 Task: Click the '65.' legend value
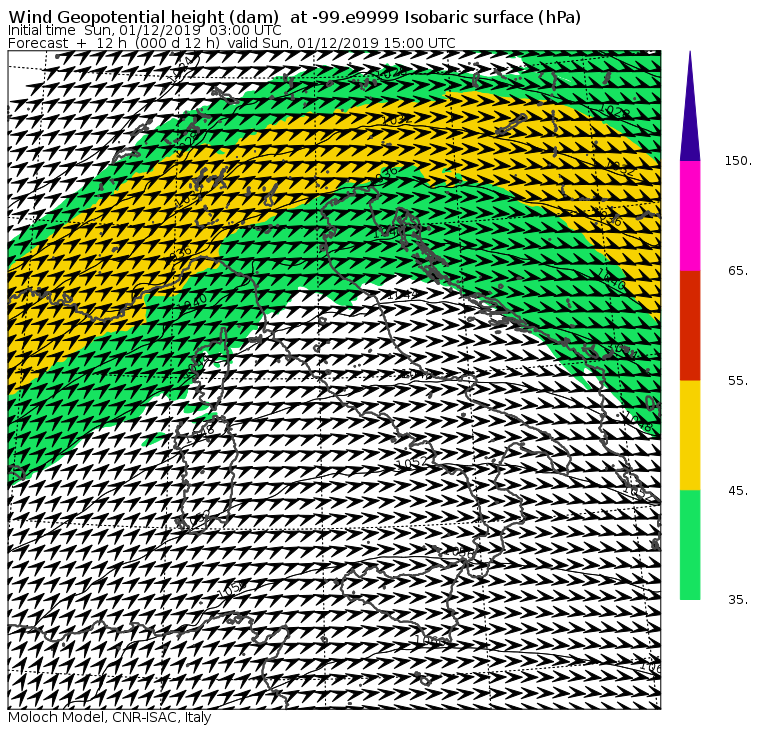pyautogui.click(x=738, y=270)
